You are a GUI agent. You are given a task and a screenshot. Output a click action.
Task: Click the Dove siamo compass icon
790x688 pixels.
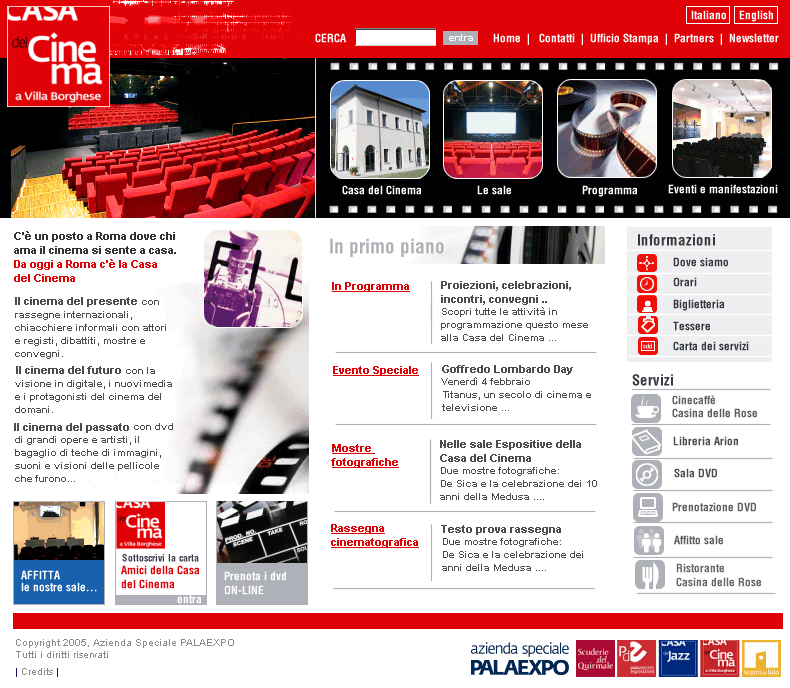pyautogui.click(x=647, y=263)
